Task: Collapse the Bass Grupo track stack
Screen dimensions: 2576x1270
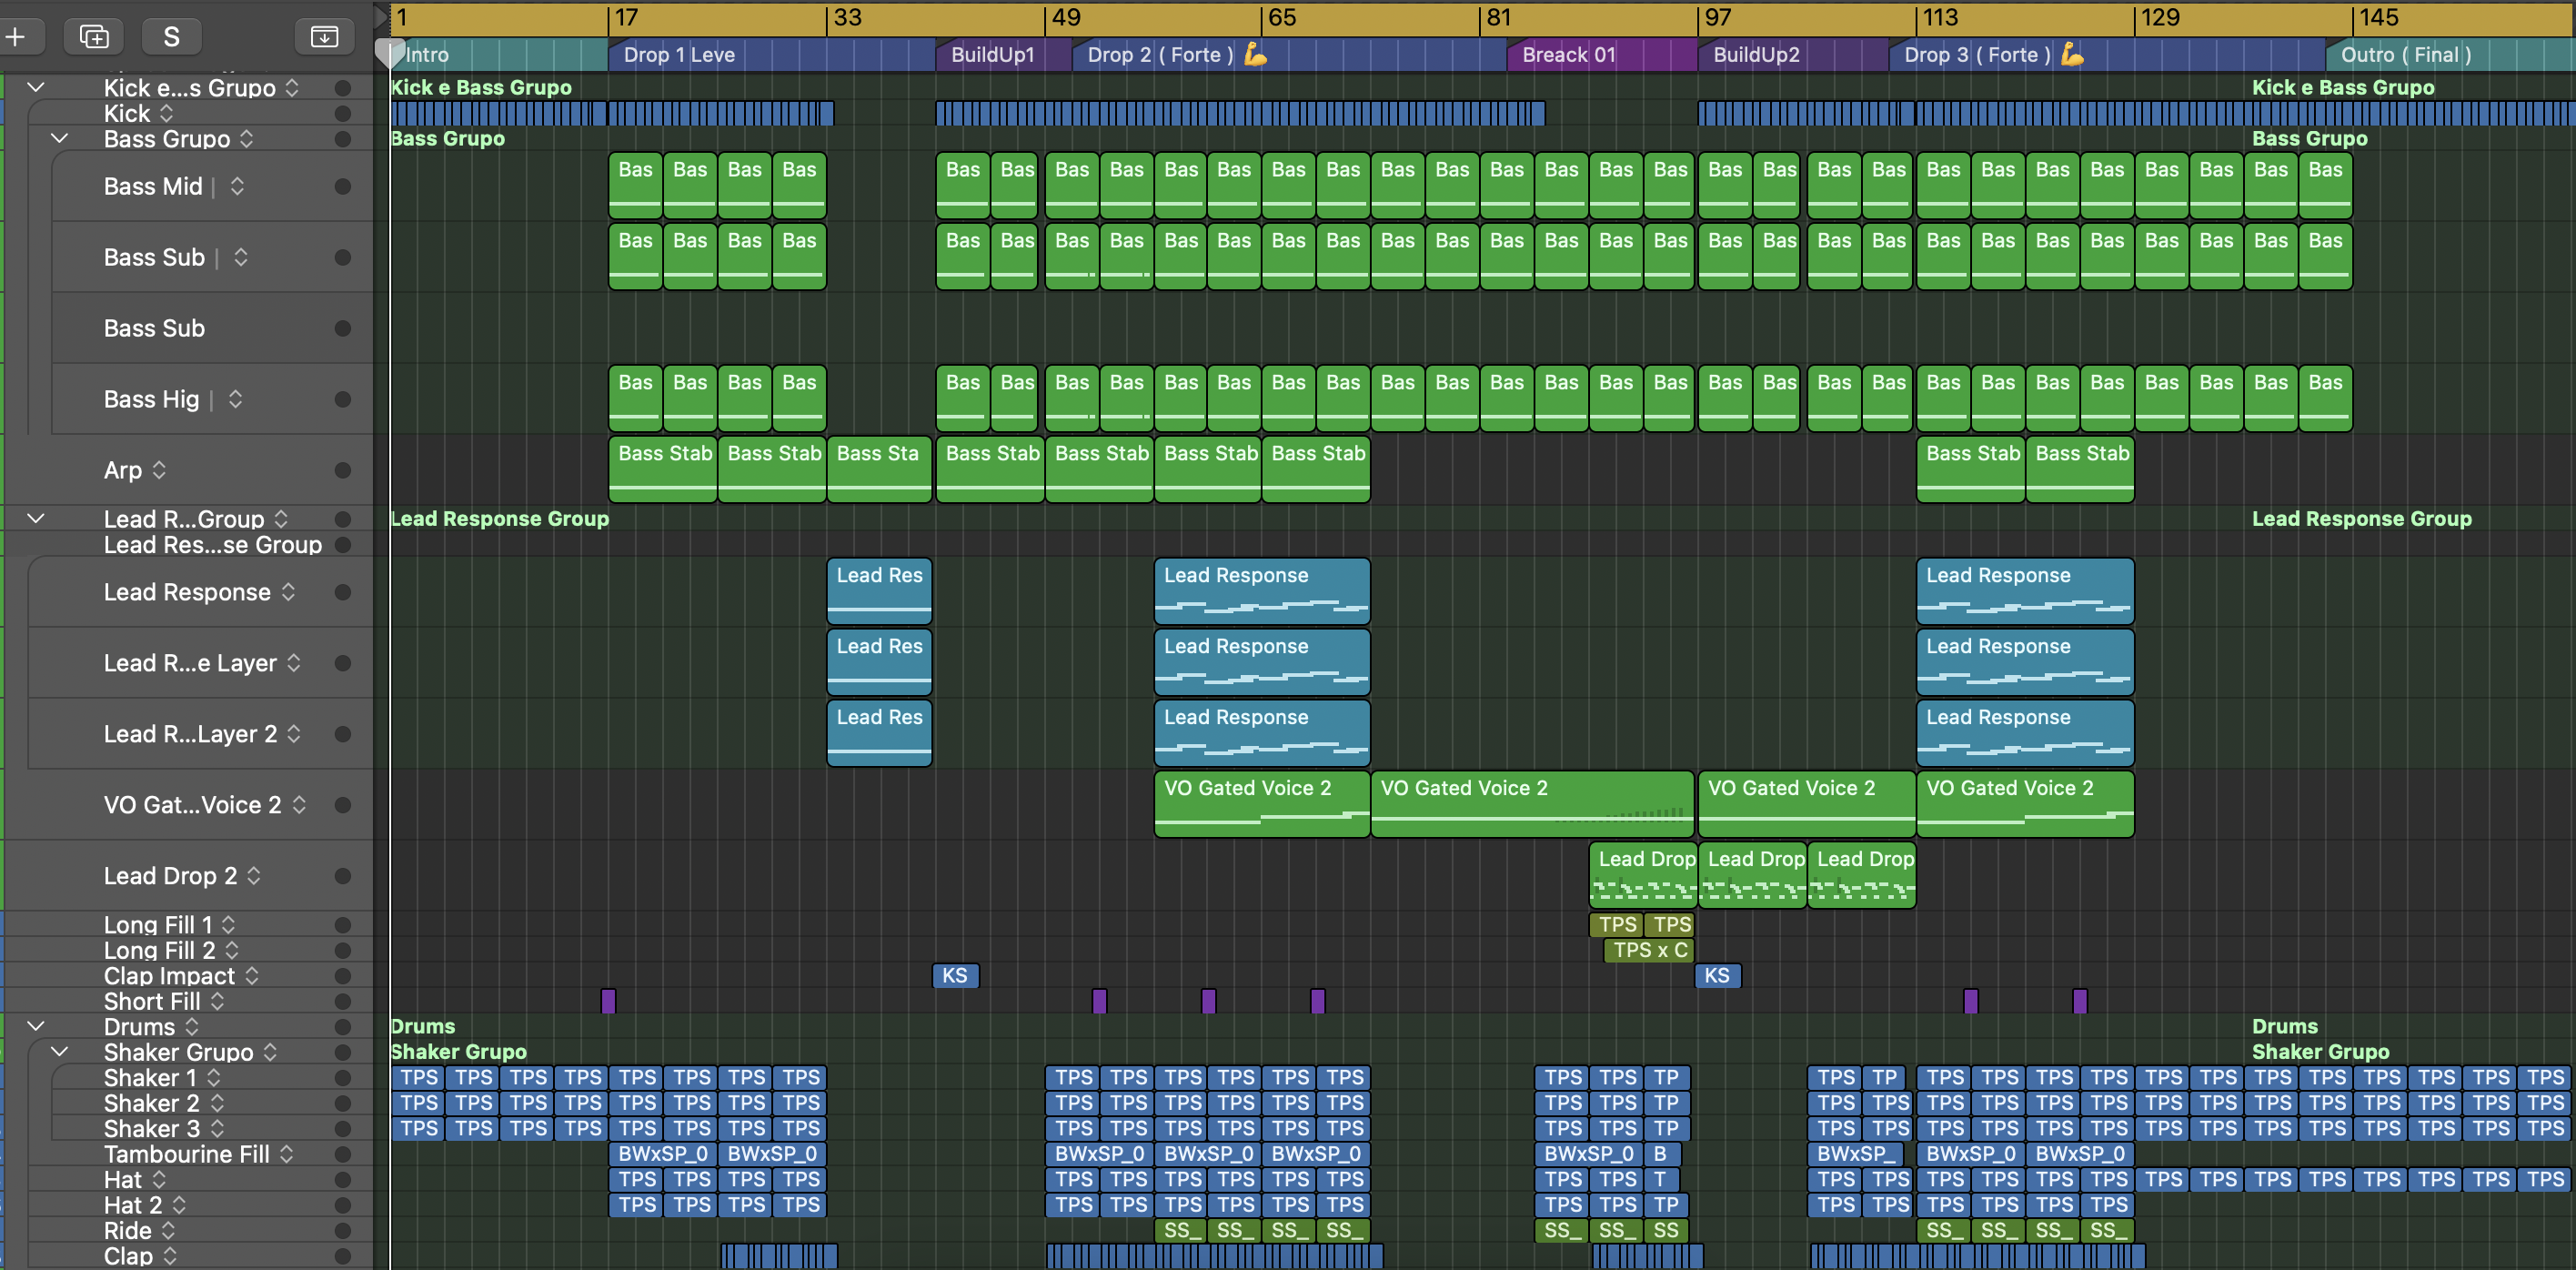Action: point(60,139)
